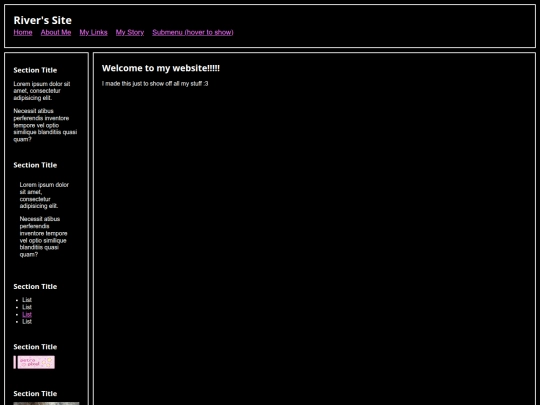This screenshot has height=405, width=540.
Task: Click the partially visible image at sidebar bottom
Action: click(46, 403)
